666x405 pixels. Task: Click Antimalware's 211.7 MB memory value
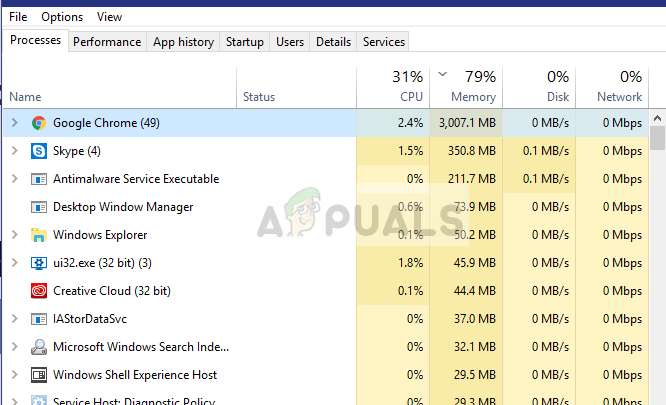click(x=472, y=179)
